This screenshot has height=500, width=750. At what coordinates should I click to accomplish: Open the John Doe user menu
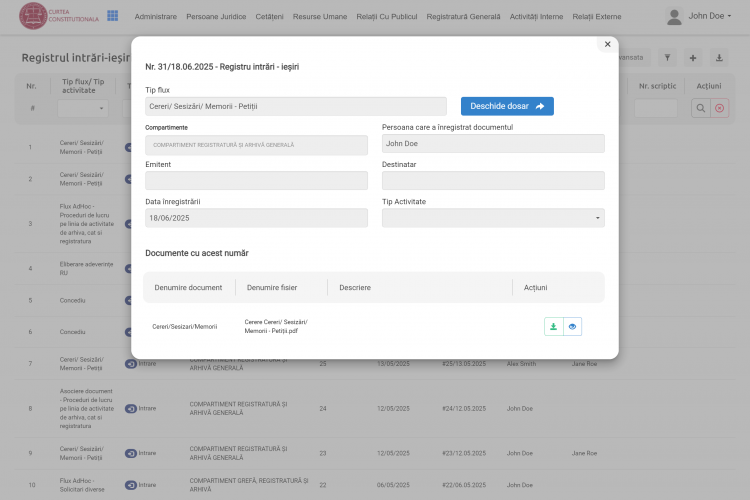(x=709, y=16)
